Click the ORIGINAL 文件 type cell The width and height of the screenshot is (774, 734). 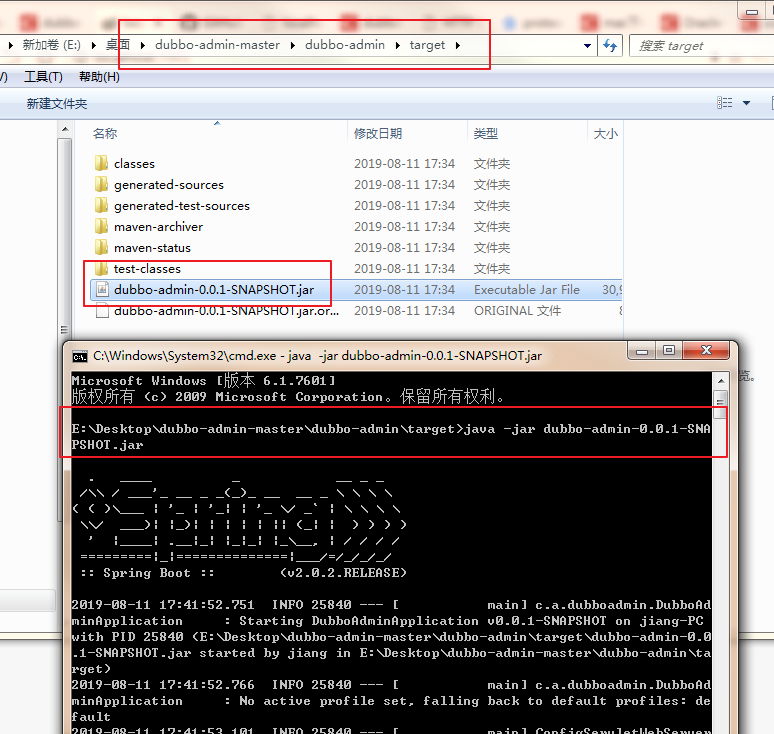tap(517, 311)
